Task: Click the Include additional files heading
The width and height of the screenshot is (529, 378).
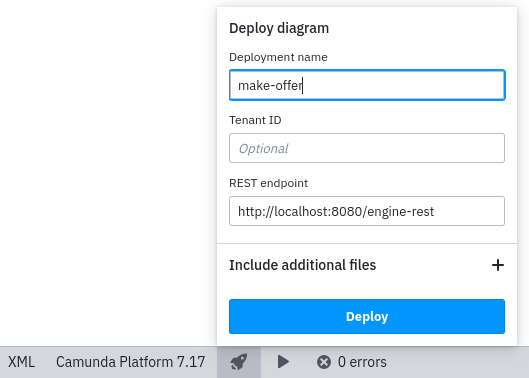Action: click(302, 265)
